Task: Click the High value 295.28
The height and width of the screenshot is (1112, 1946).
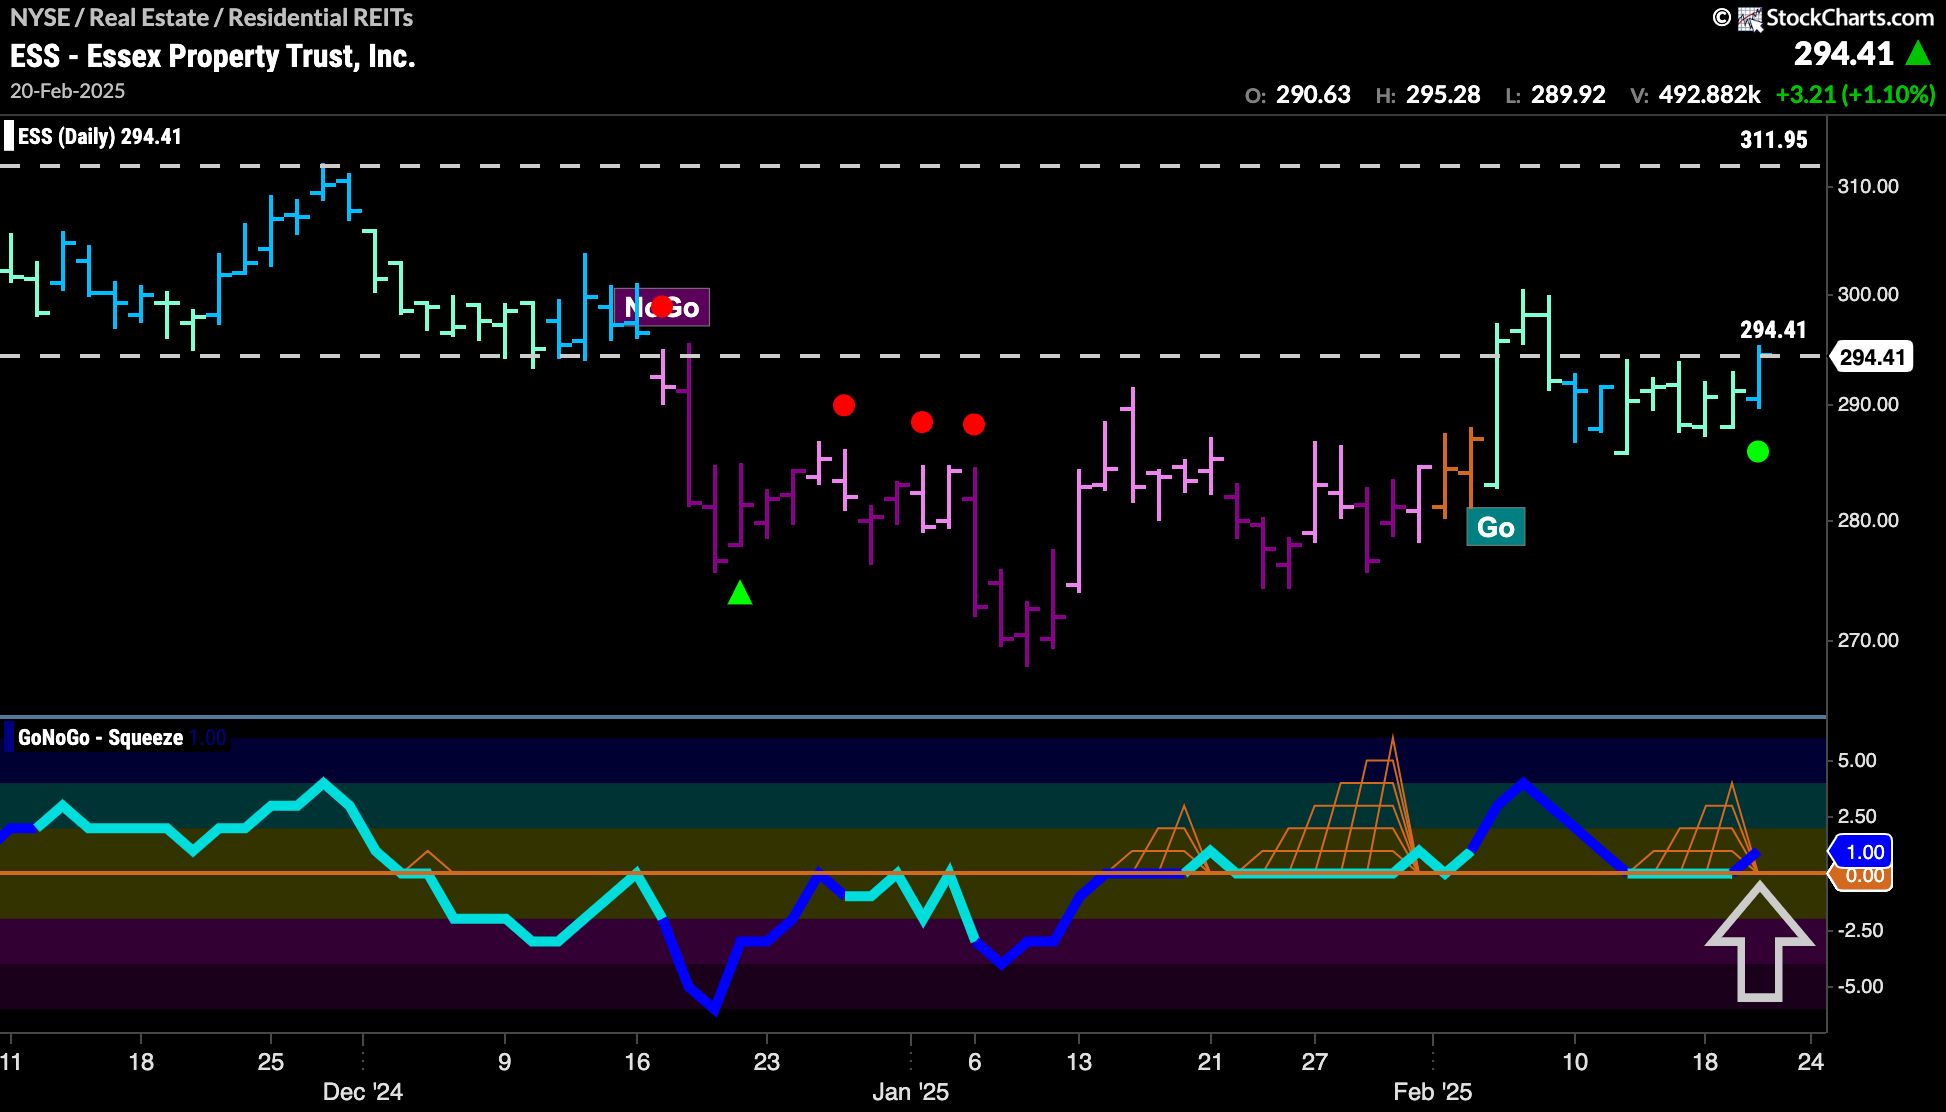Action: click(x=1443, y=95)
